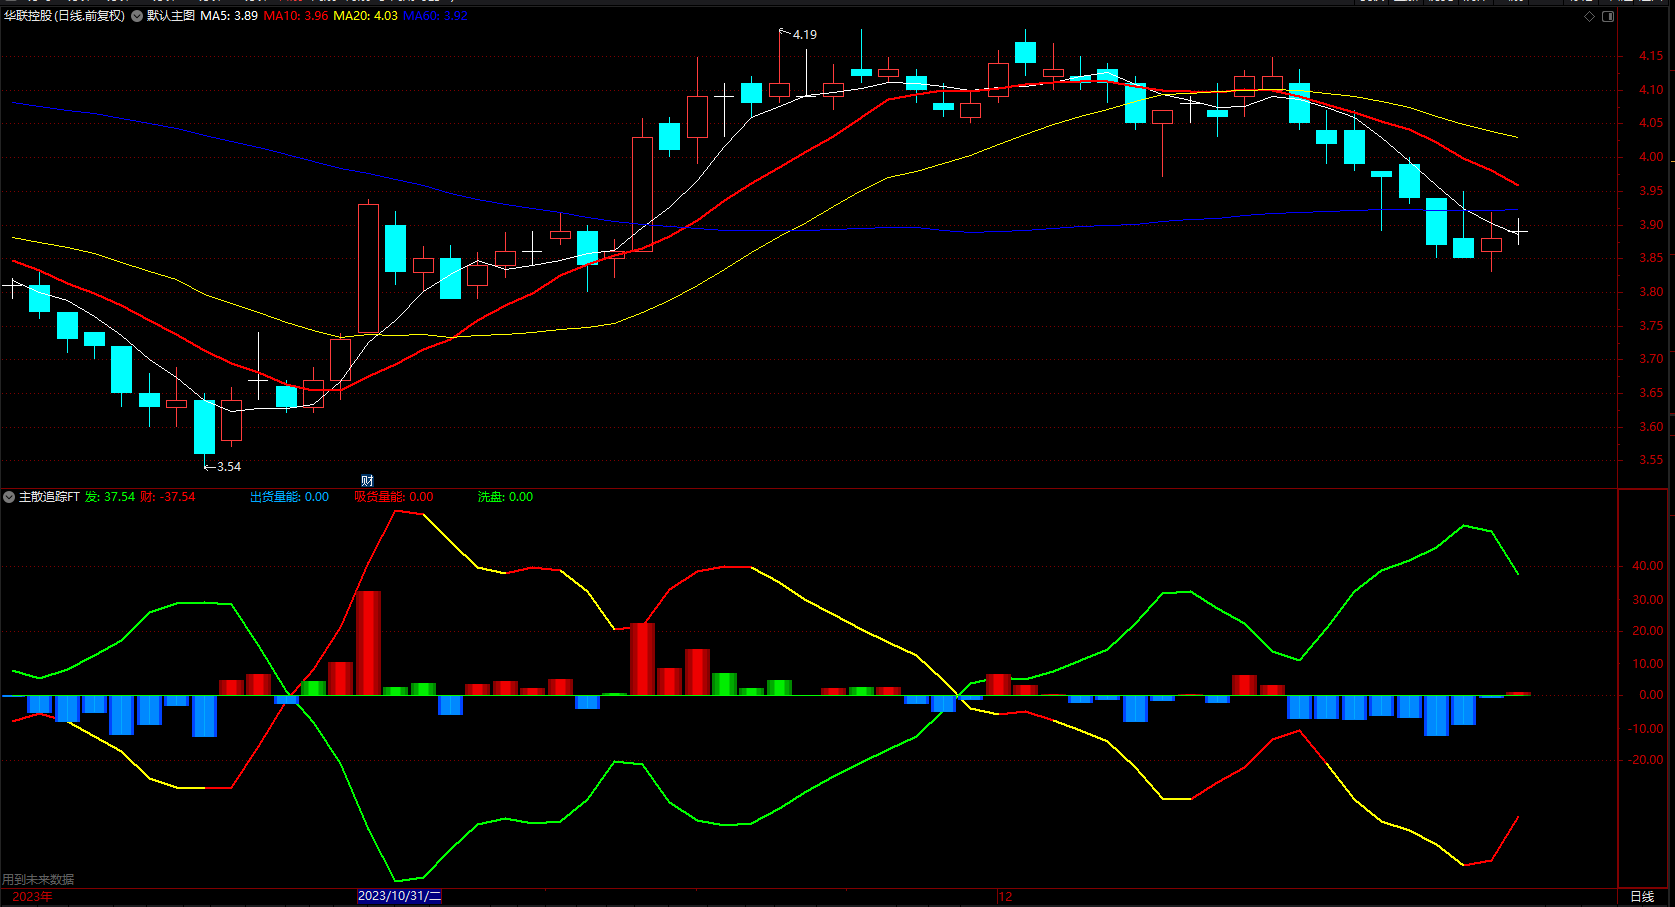Click the 4.19 high price marker
The width and height of the screenshot is (1675, 907).
coord(805,35)
